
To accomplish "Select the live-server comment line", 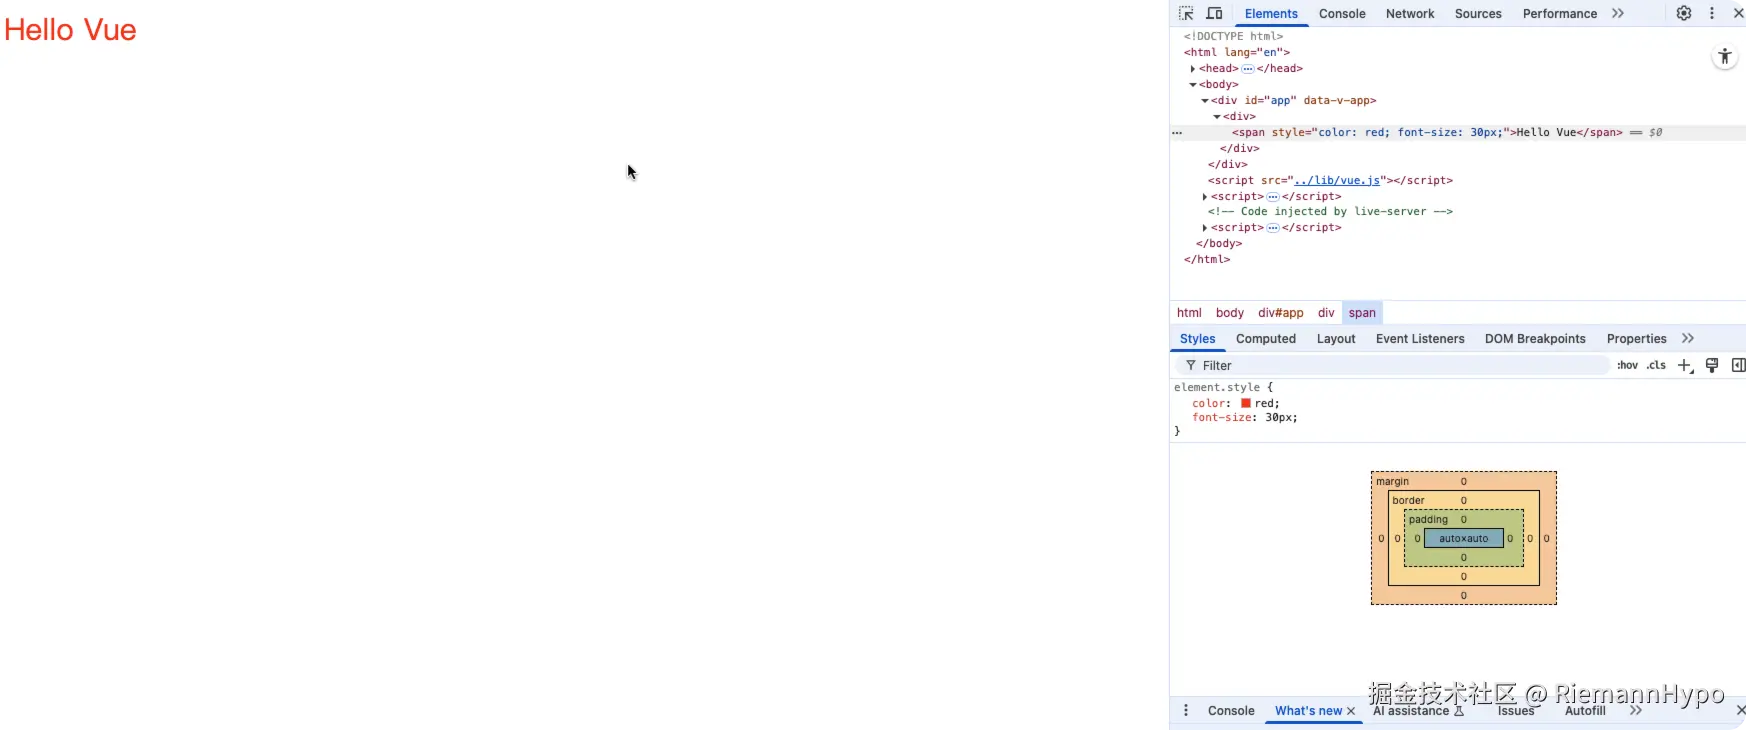I will [1330, 211].
